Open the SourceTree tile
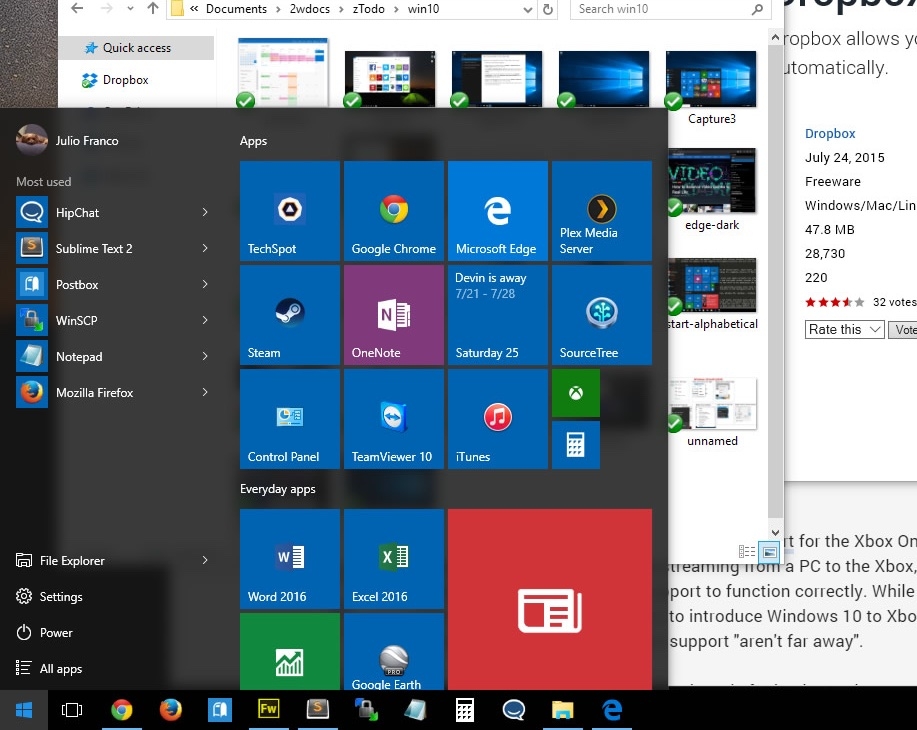Screen dimensions: 917x730 (602, 315)
